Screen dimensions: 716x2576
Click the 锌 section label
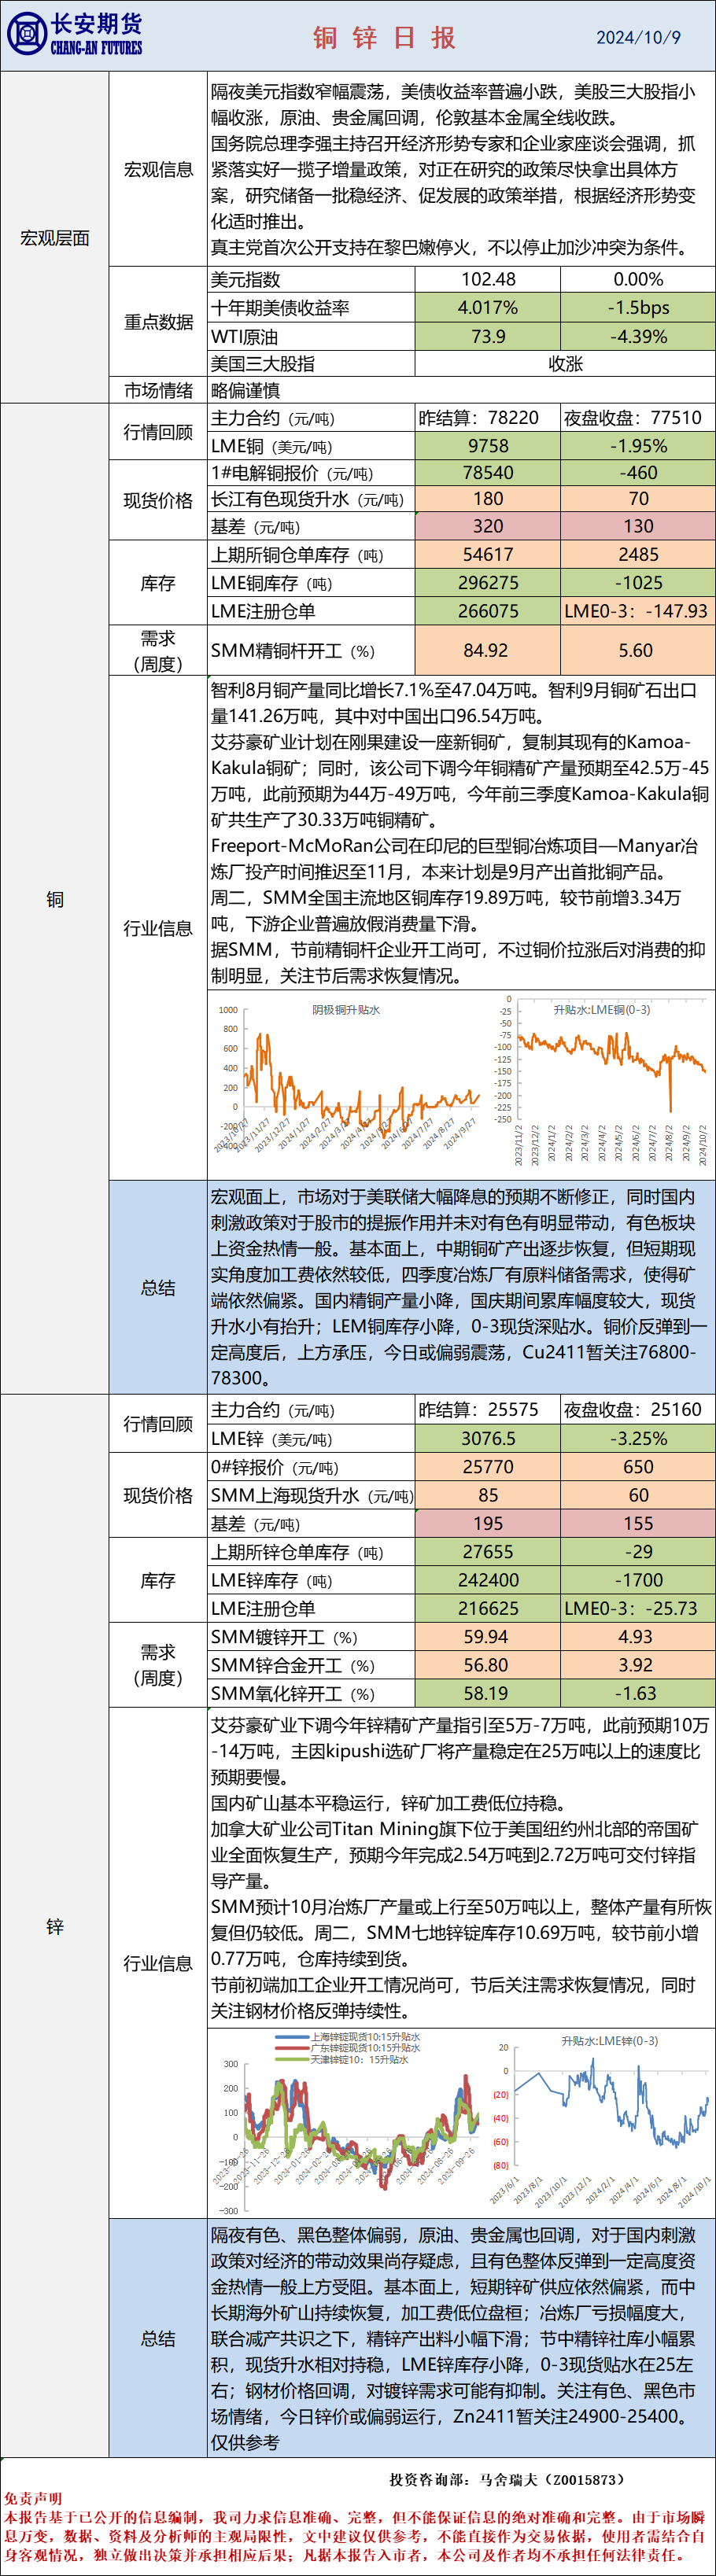tap(55, 1926)
